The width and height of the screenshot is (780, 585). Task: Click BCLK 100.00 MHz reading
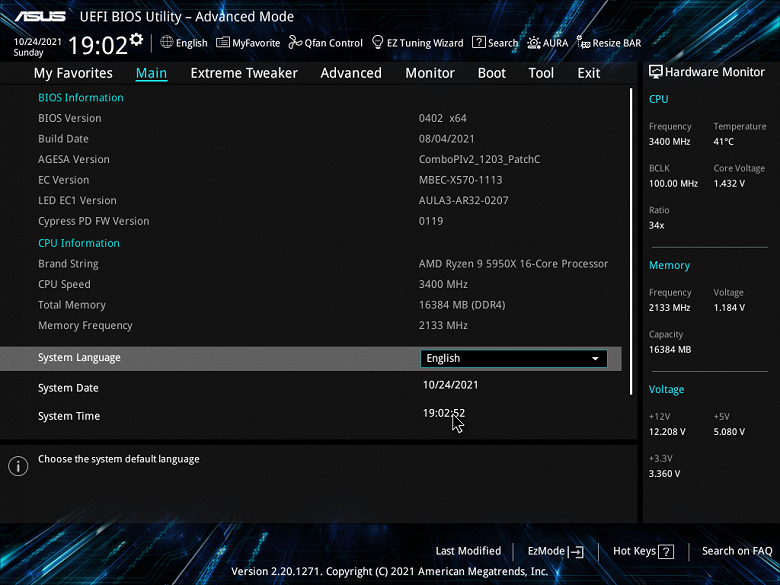tap(673, 184)
